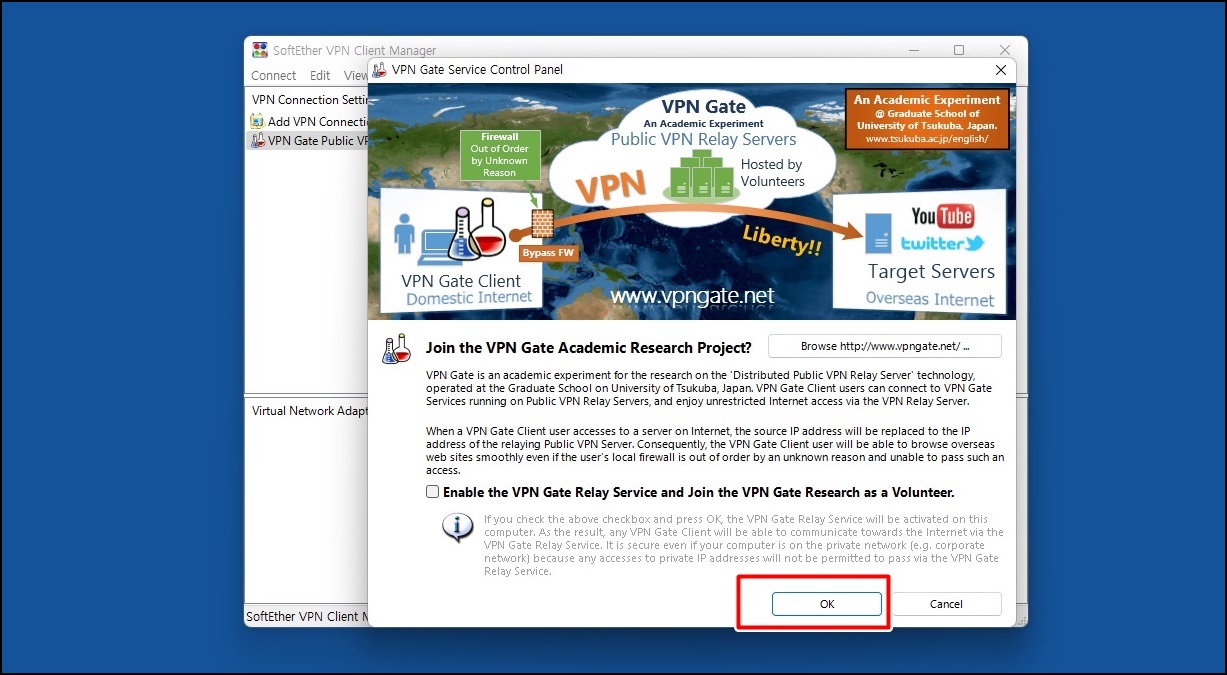
Task: Close the SoftEther VPN Client Manager window
Action: tap(1005, 50)
